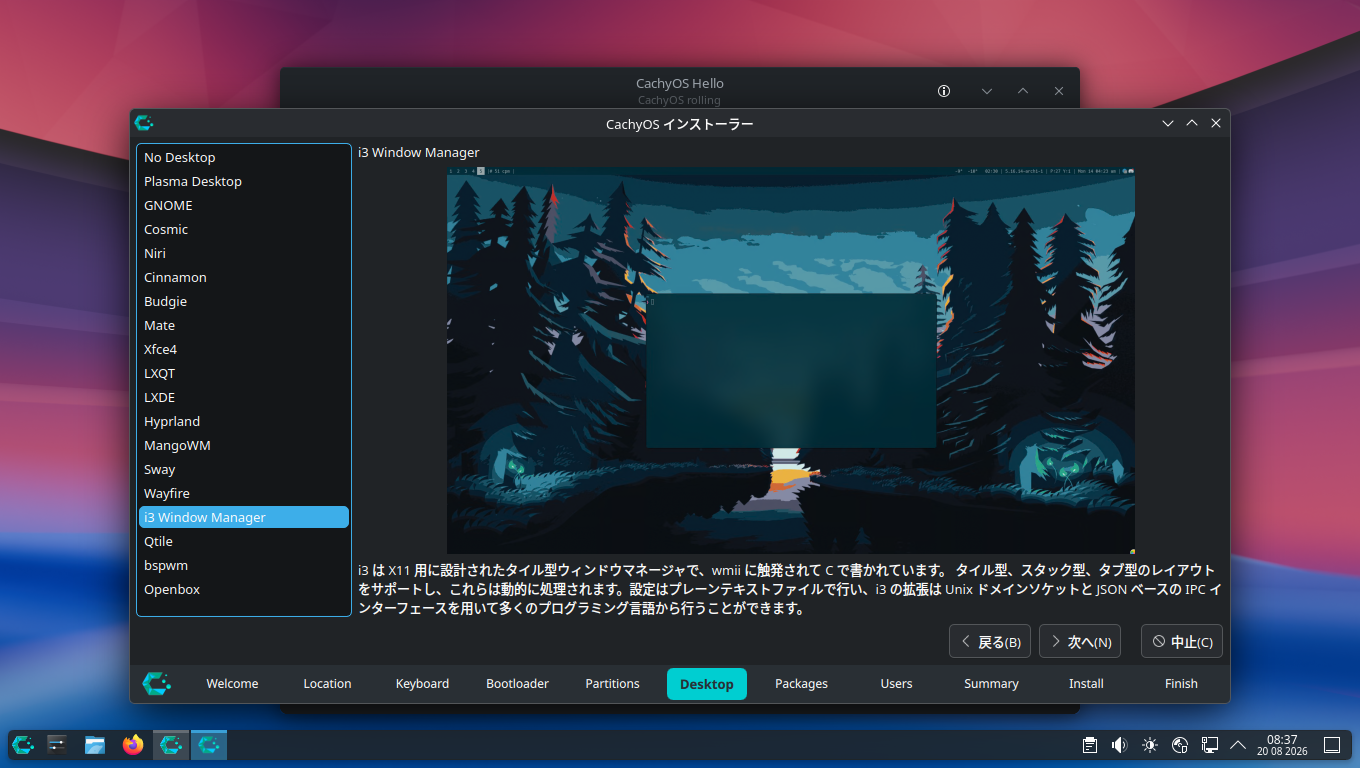Viewport: 1360px width, 768px height.
Task: Select Budget desktop entry Budgie
Action: coord(244,301)
